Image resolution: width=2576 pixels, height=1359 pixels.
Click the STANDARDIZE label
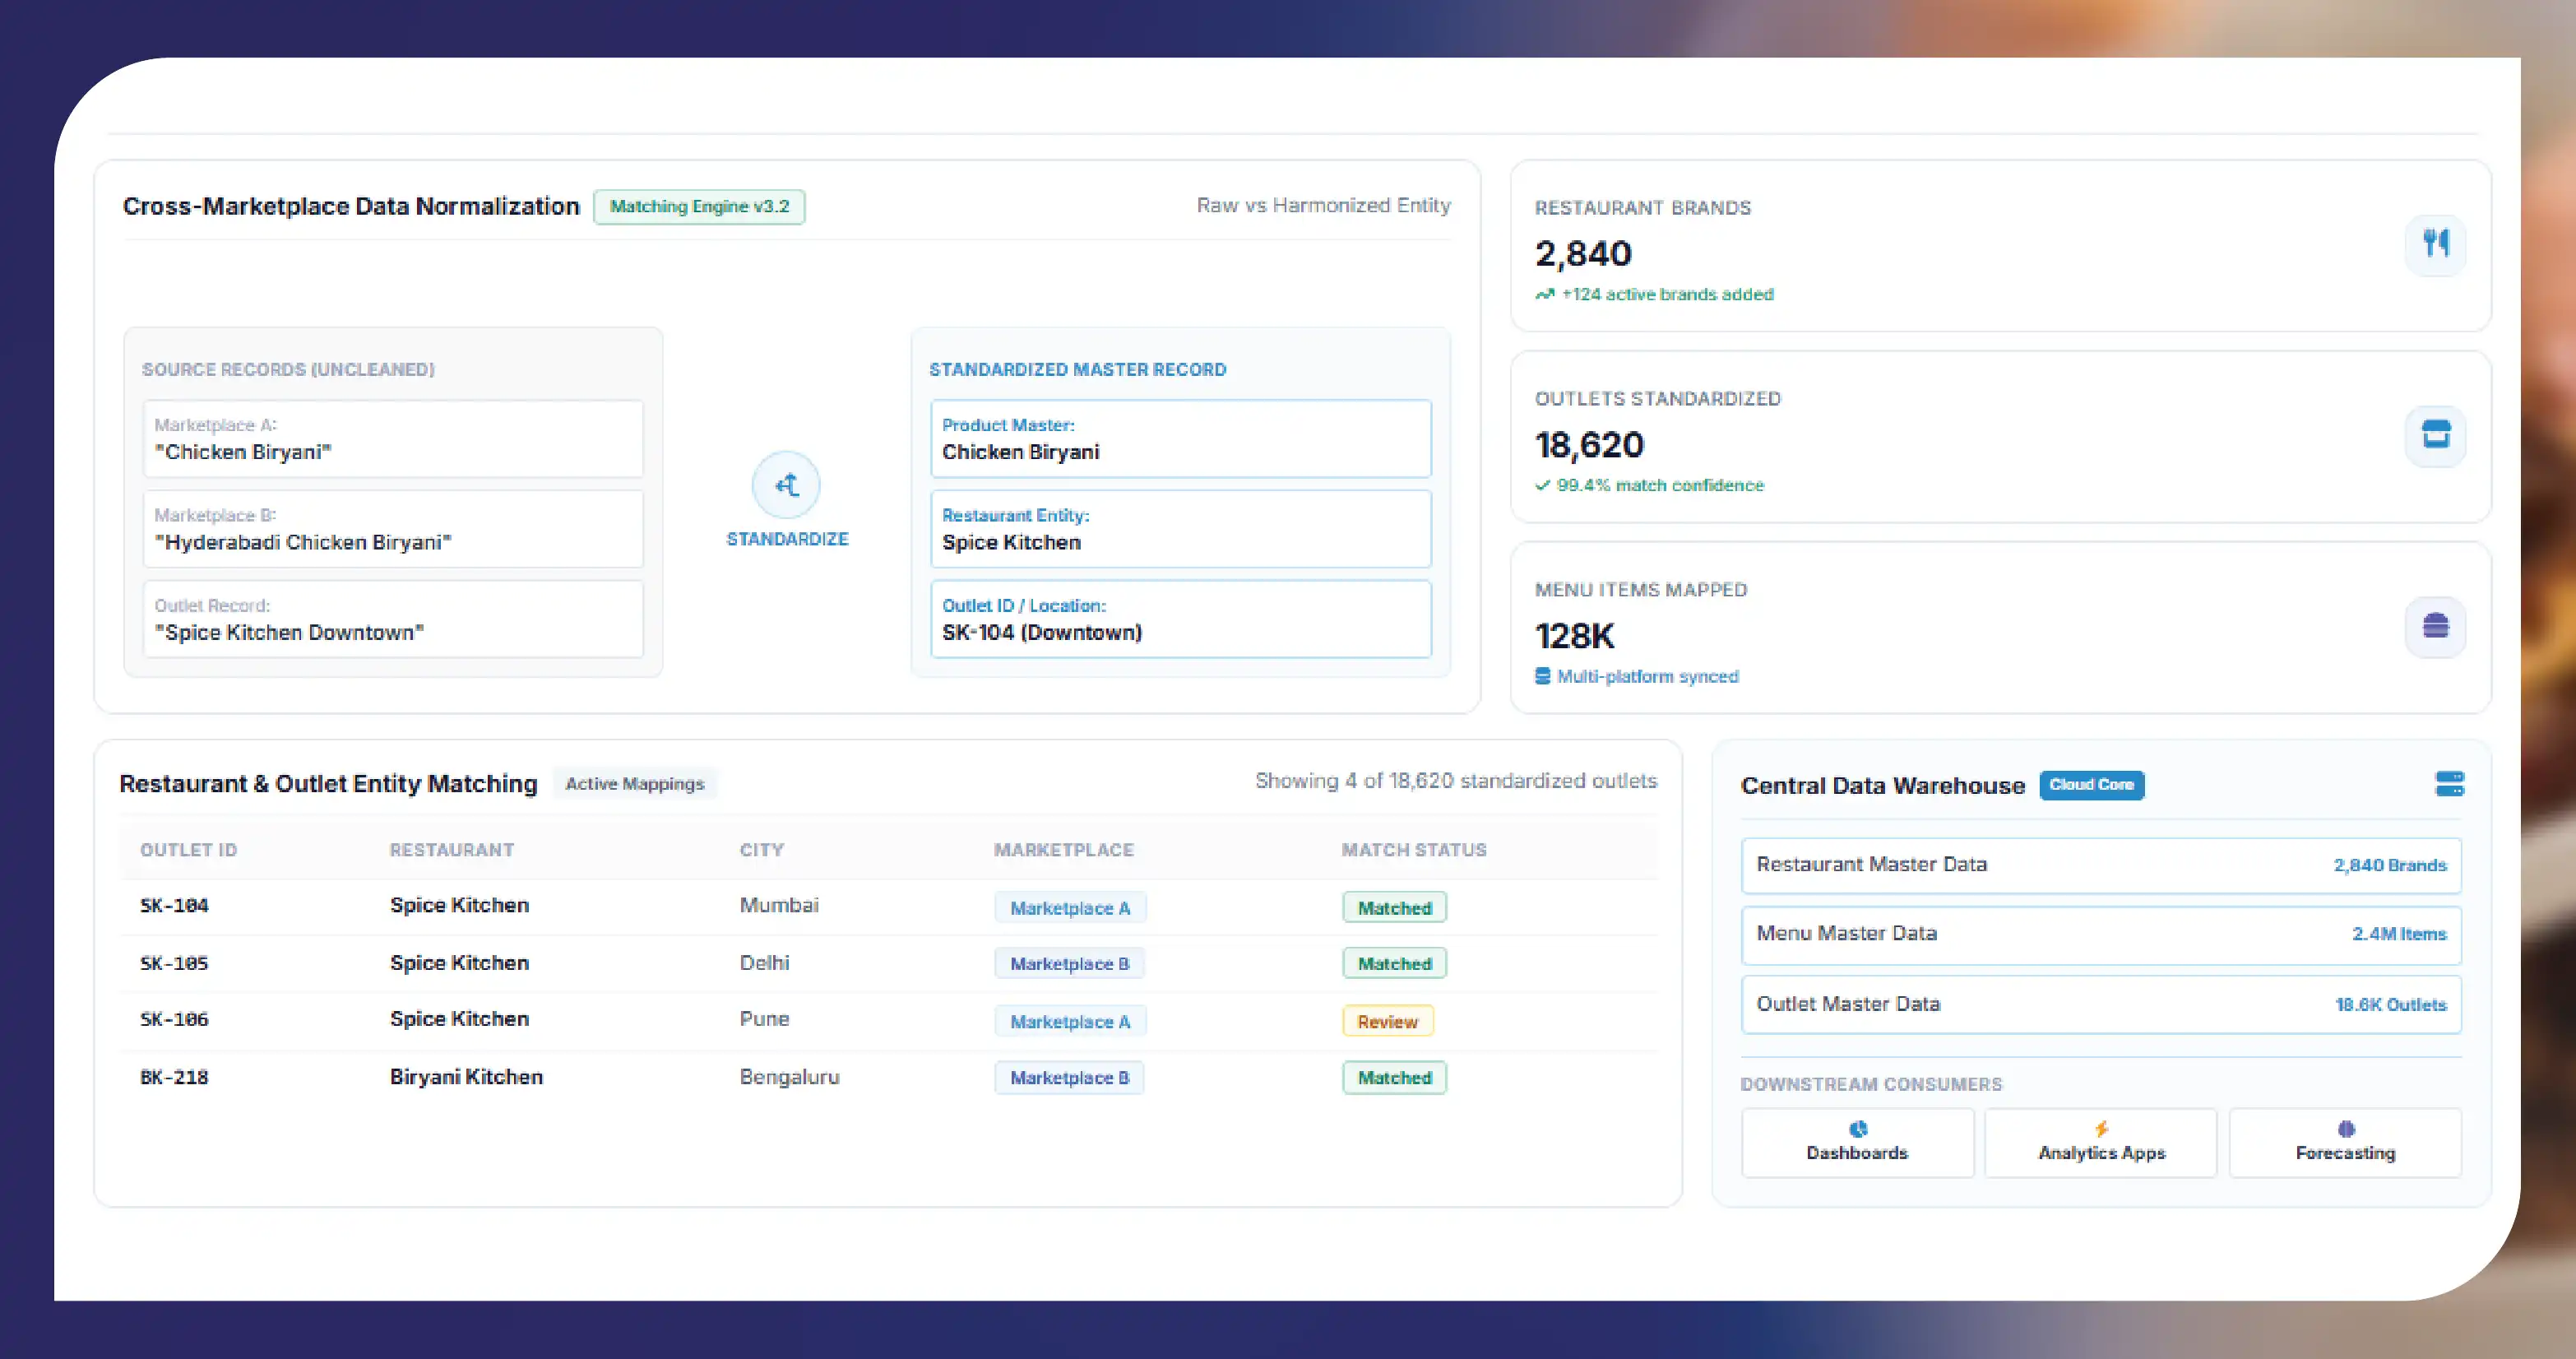(x=787, y=539)
